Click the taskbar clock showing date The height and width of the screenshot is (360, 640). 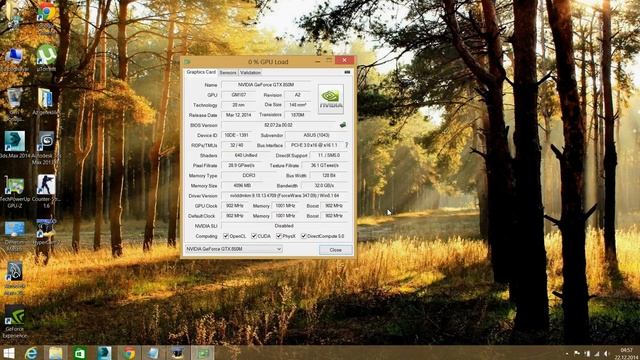coord(626,353)
